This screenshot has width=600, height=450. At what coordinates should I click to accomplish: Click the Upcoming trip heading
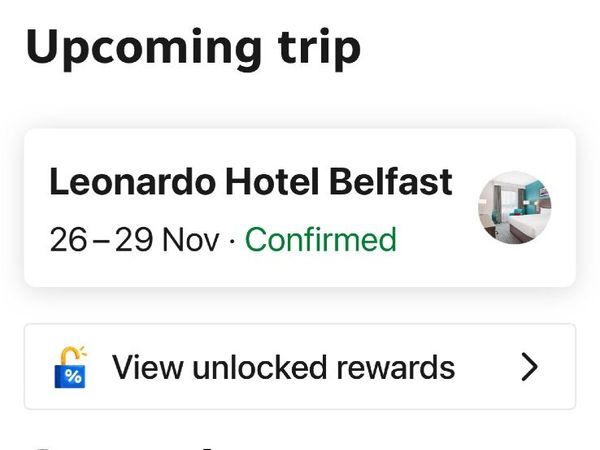193,47
